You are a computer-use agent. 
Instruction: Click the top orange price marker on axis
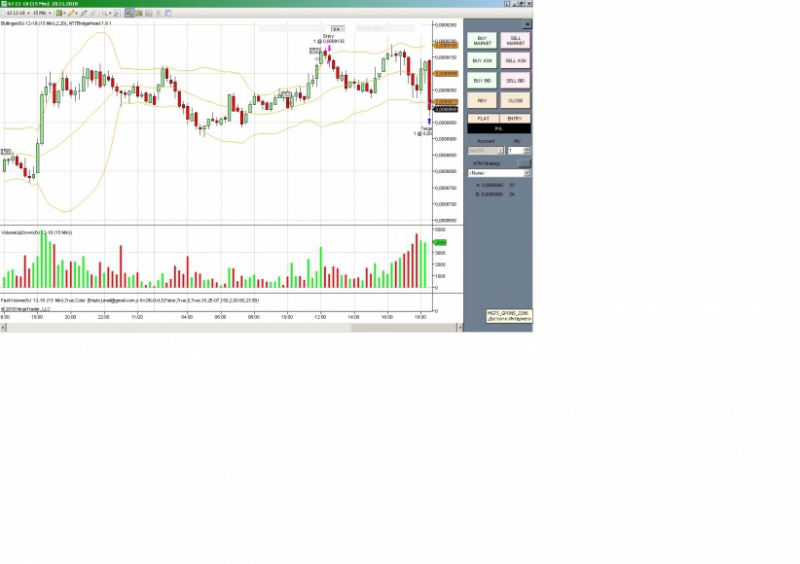(x=446, y=45)
